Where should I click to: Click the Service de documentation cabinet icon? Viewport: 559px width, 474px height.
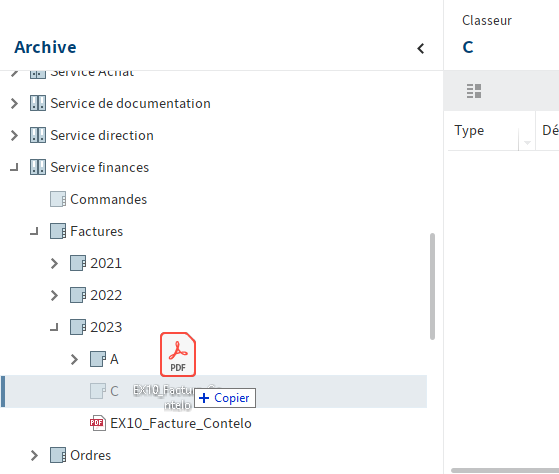tap(37, 103)
